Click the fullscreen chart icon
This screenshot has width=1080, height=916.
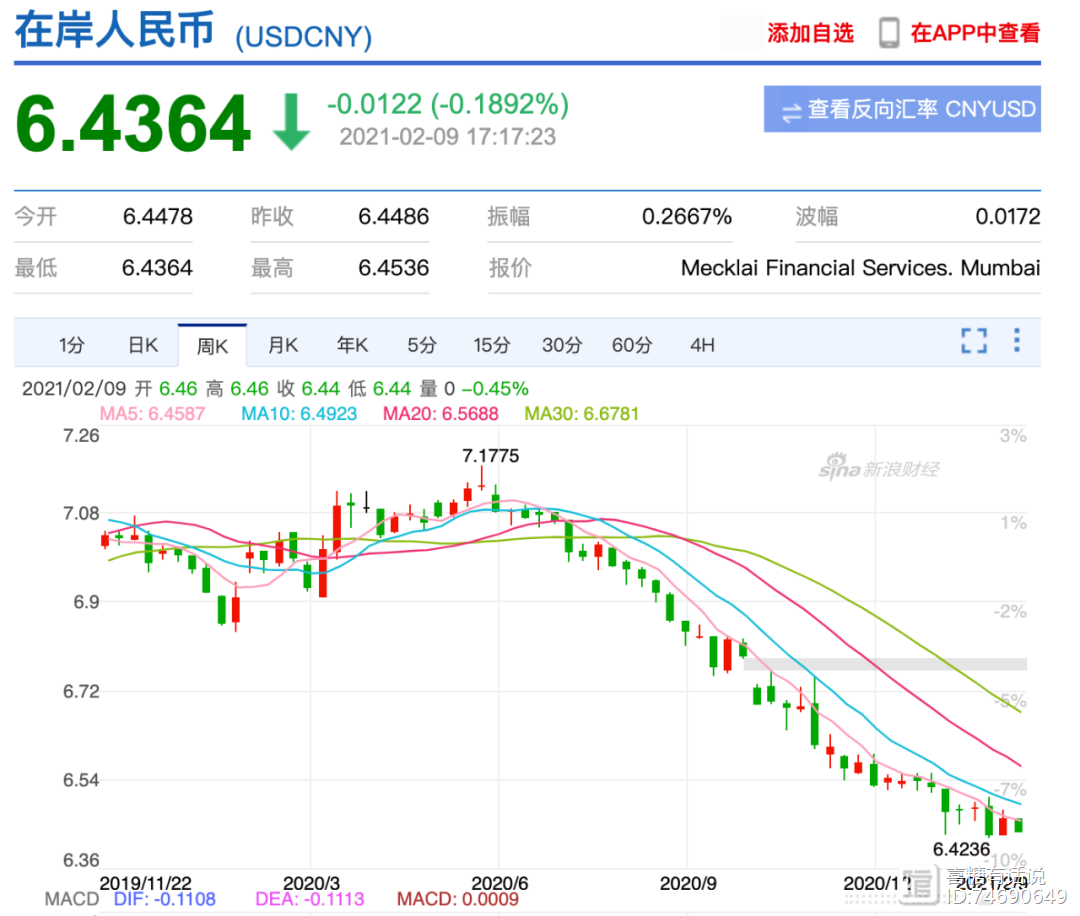[x=974, y=340]
